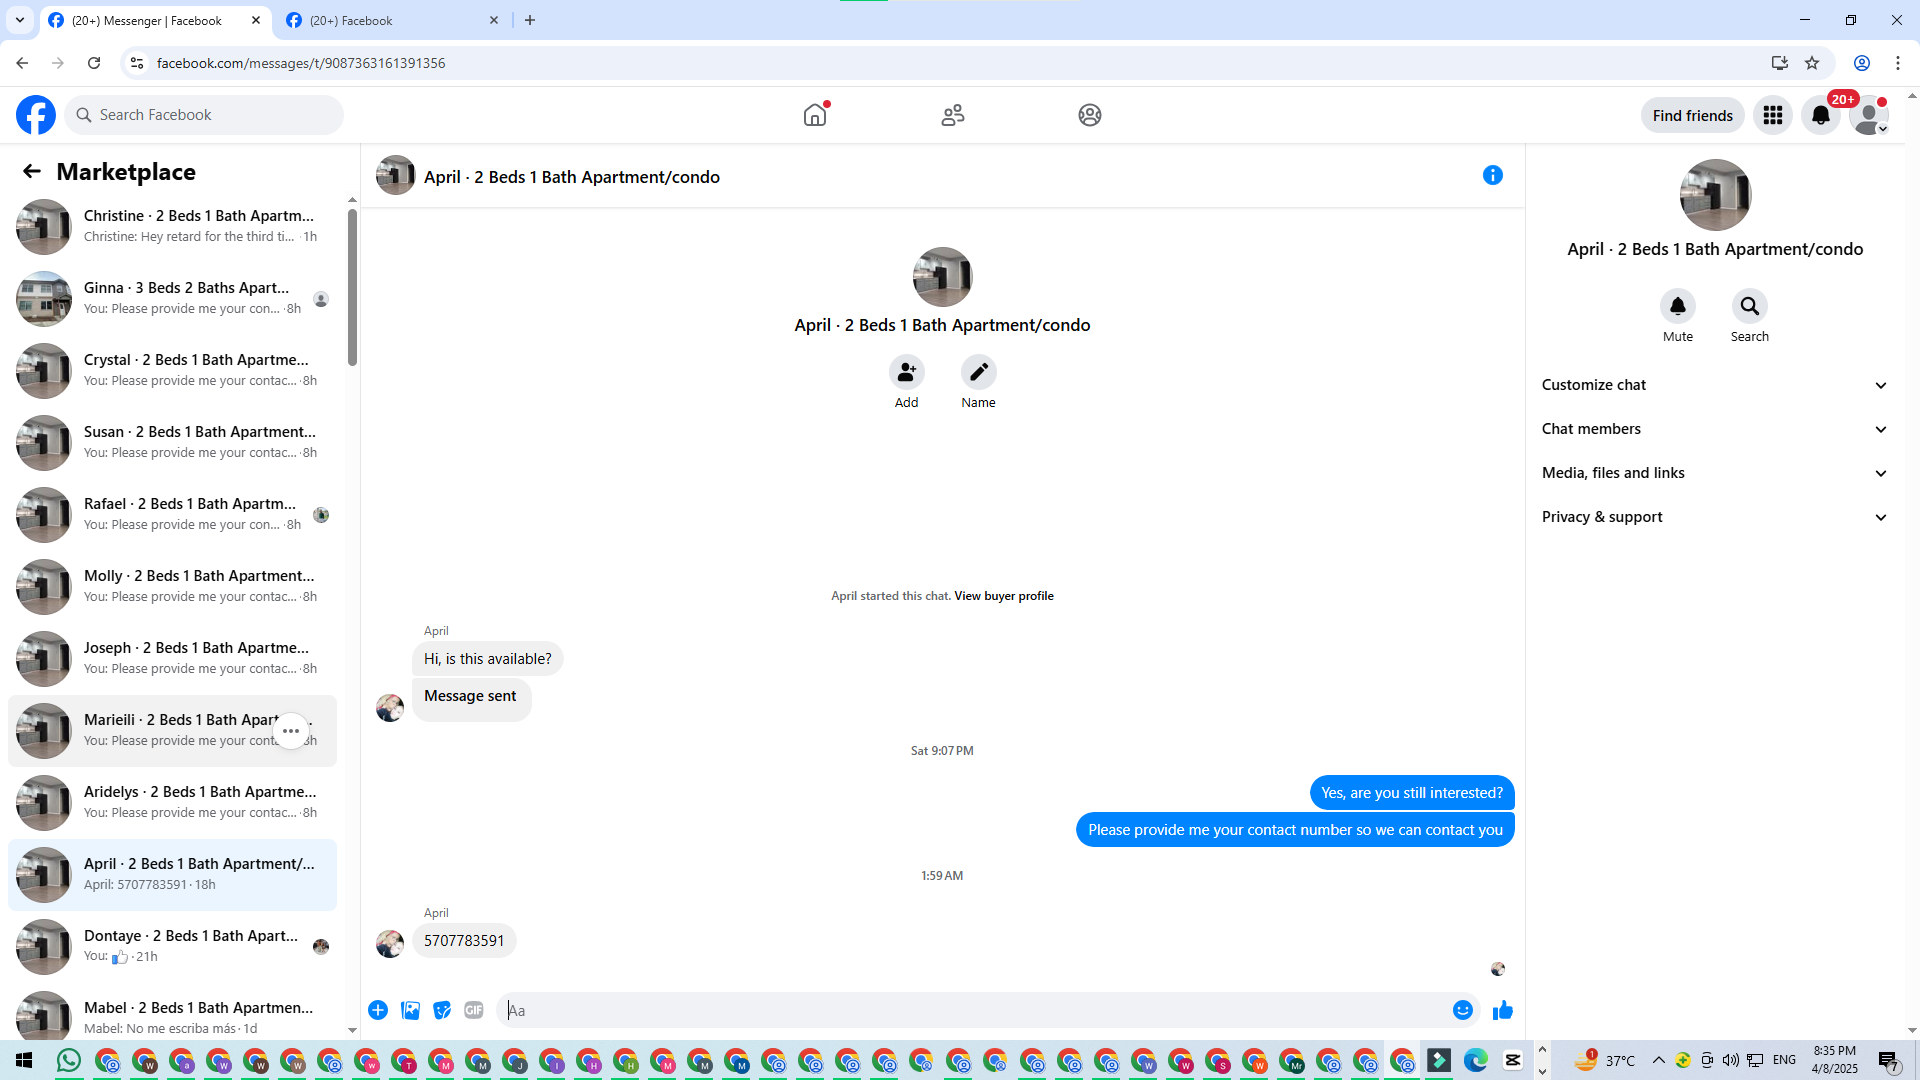Screen dimensions: 1920x1080
Task: Open the Friends icon in top navigation
Action: point(952,115)
